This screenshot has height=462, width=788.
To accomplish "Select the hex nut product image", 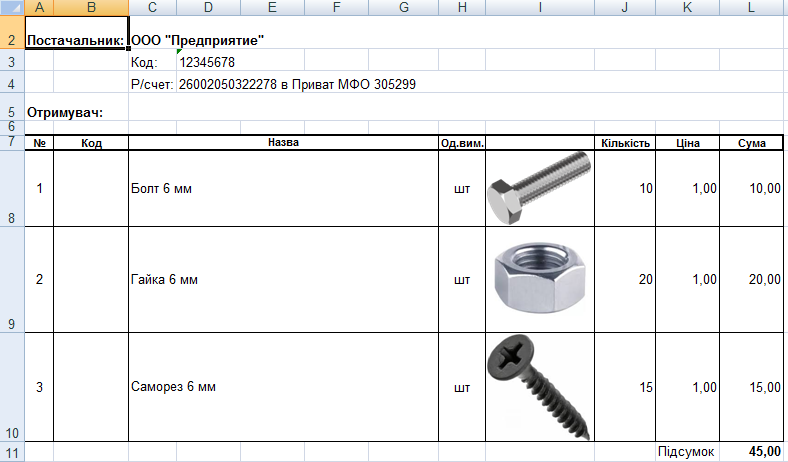I will 538,279.
